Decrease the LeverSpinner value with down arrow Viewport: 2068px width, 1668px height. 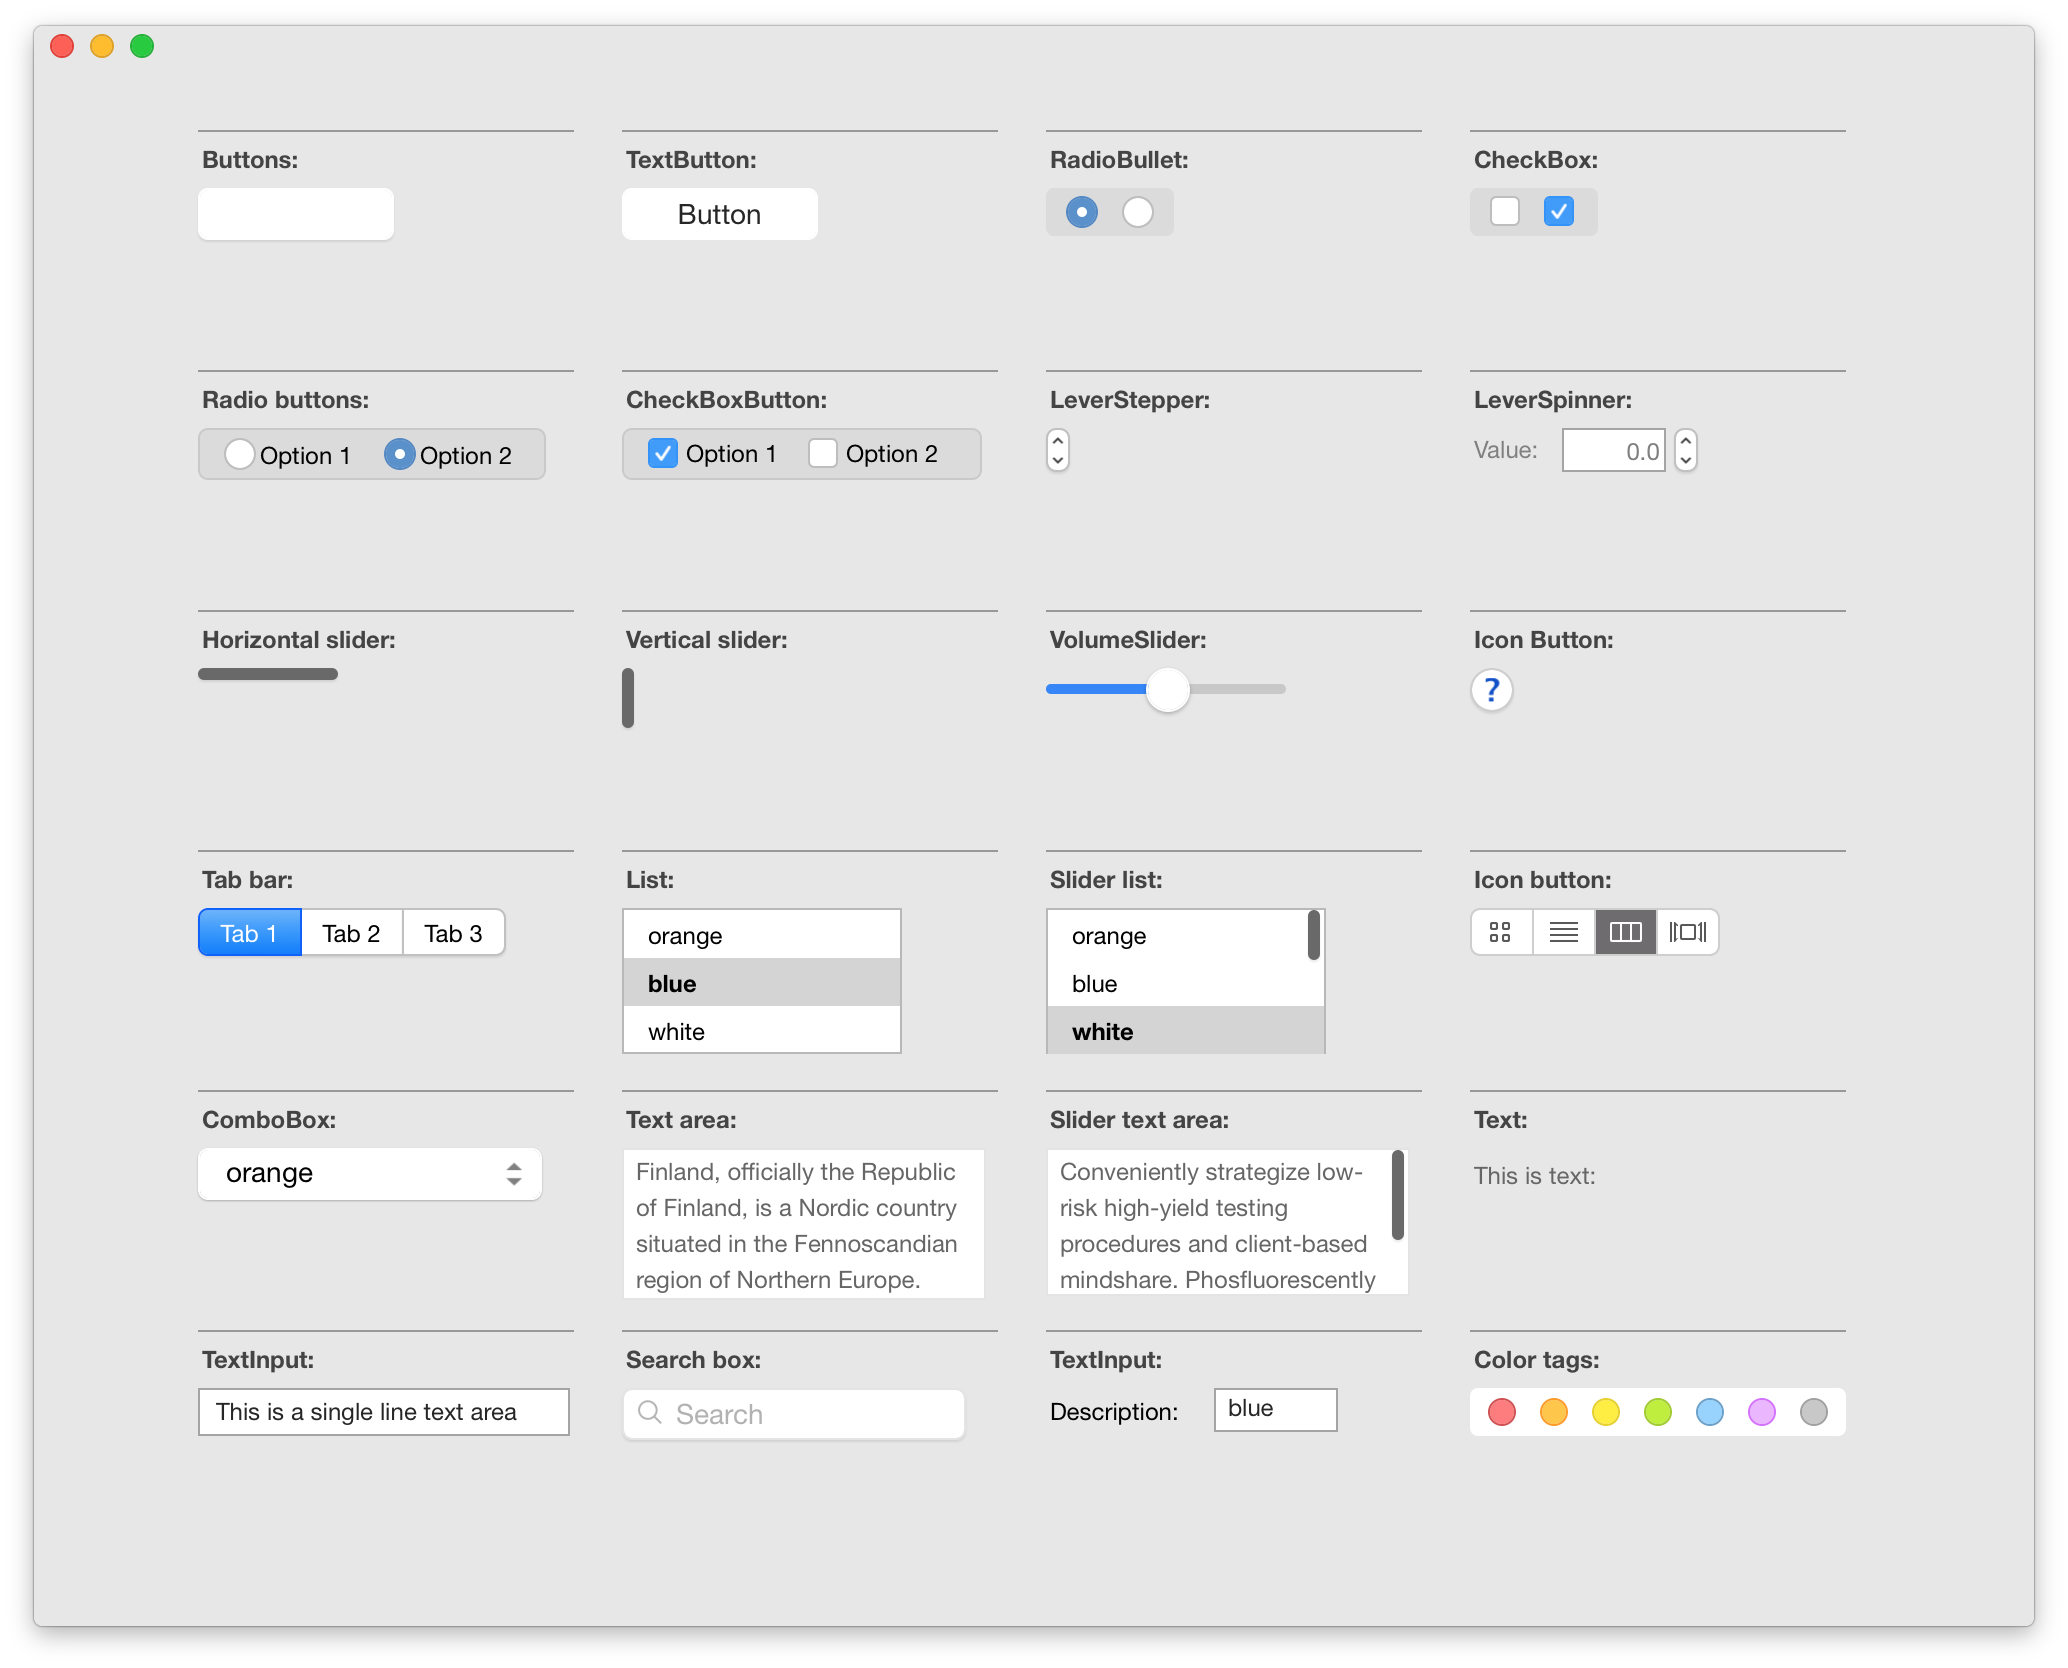click(x=1686, y=460)
